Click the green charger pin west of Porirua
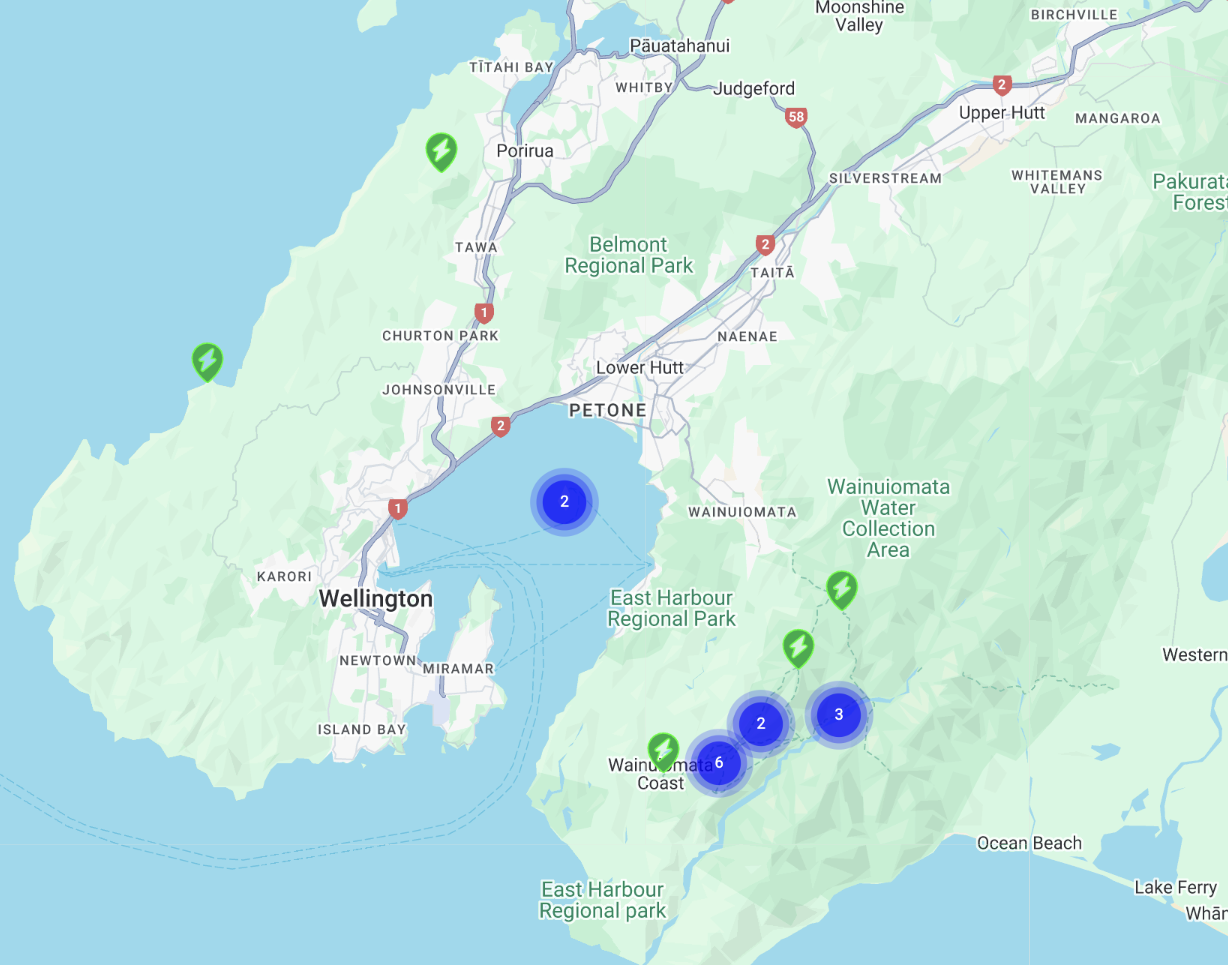 click(x=441, y=151)
